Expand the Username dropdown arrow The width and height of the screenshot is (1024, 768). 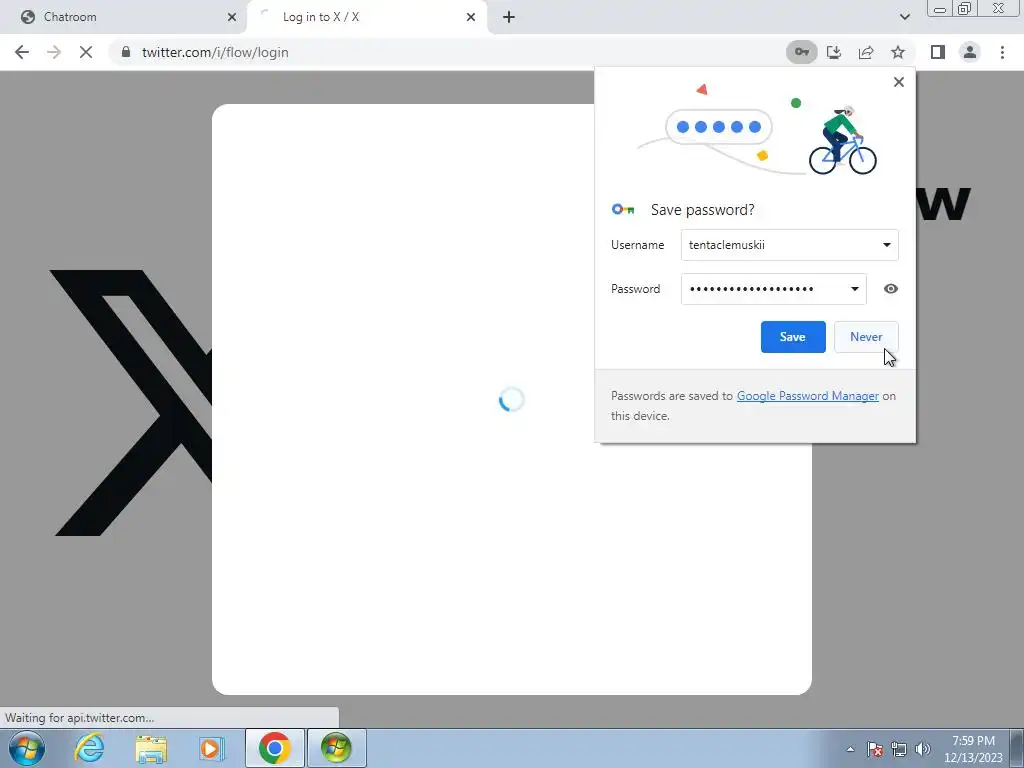886,245
